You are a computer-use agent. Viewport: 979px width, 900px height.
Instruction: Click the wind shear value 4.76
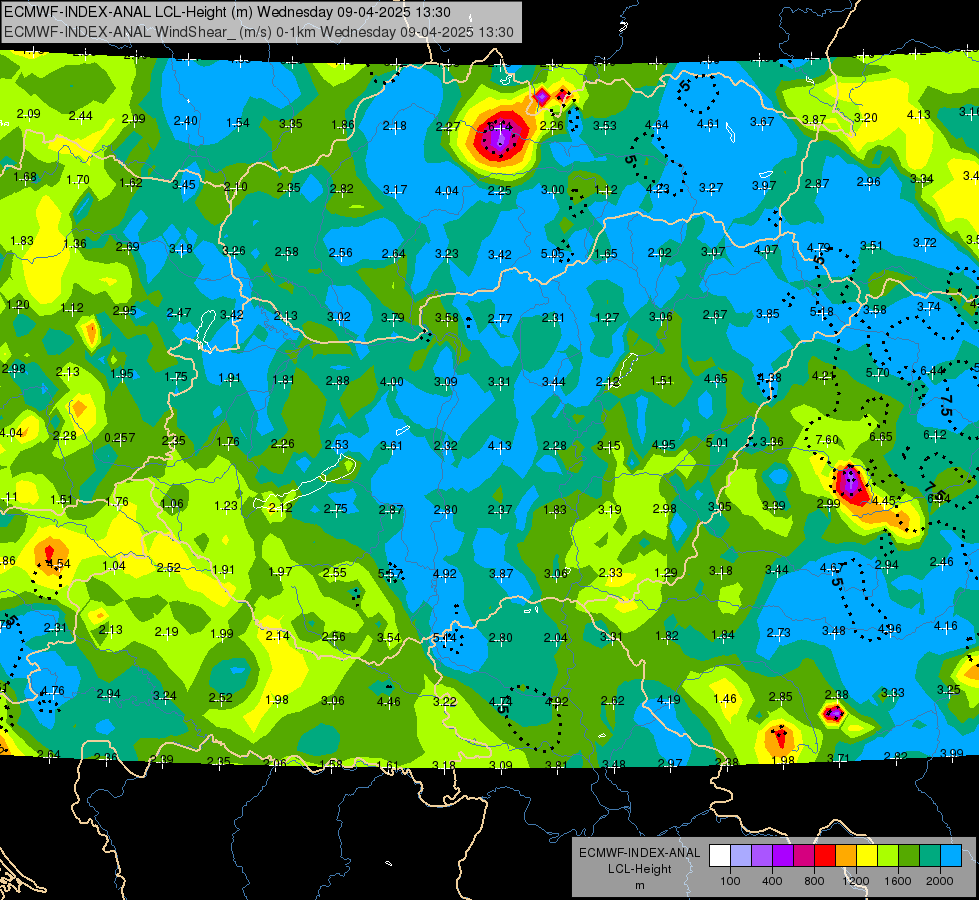52,691
